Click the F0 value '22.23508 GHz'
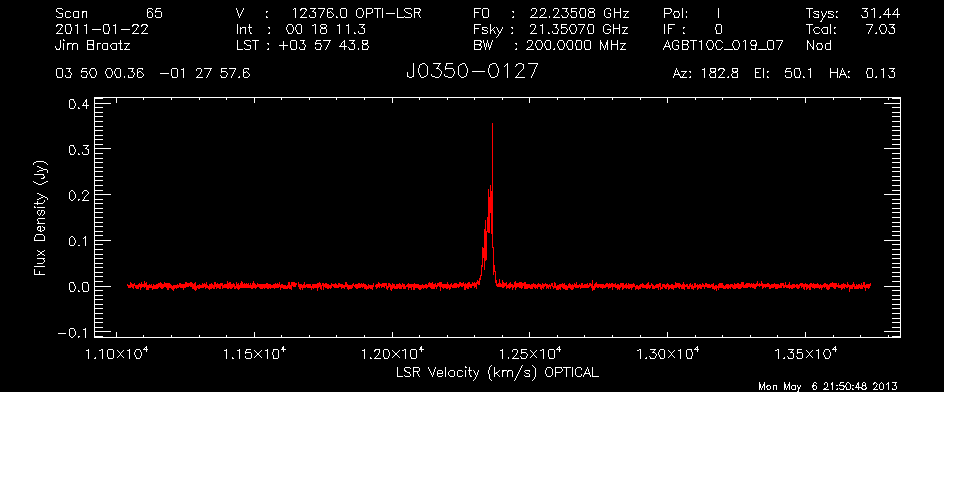This screenshot has height=490, width=962. [x=580, y=13]
